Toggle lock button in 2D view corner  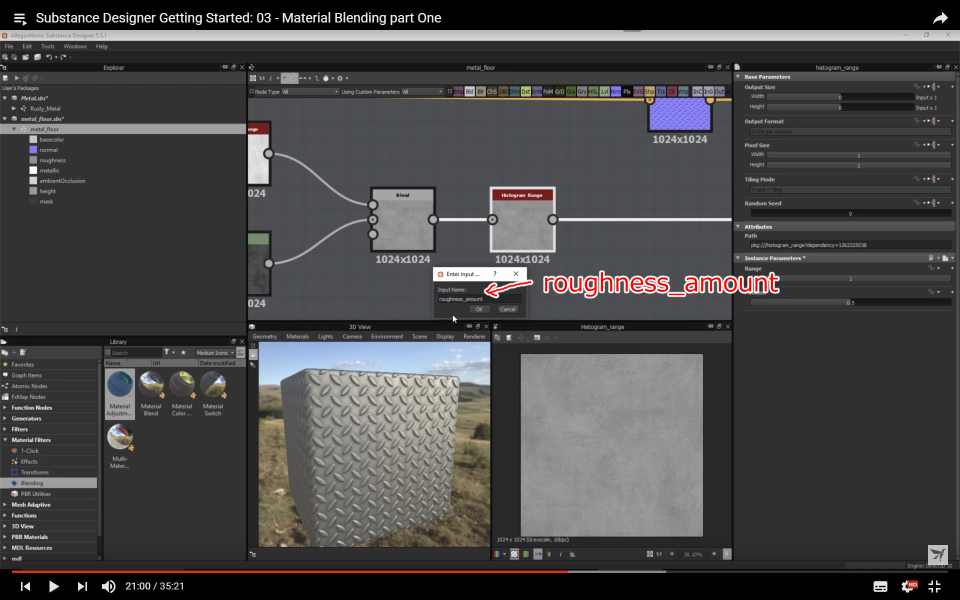[x=727, y=554]
